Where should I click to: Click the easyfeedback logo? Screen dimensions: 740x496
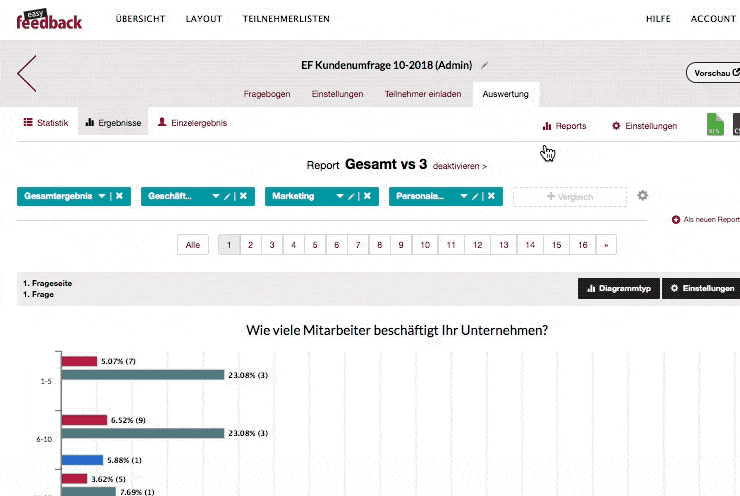49,19
